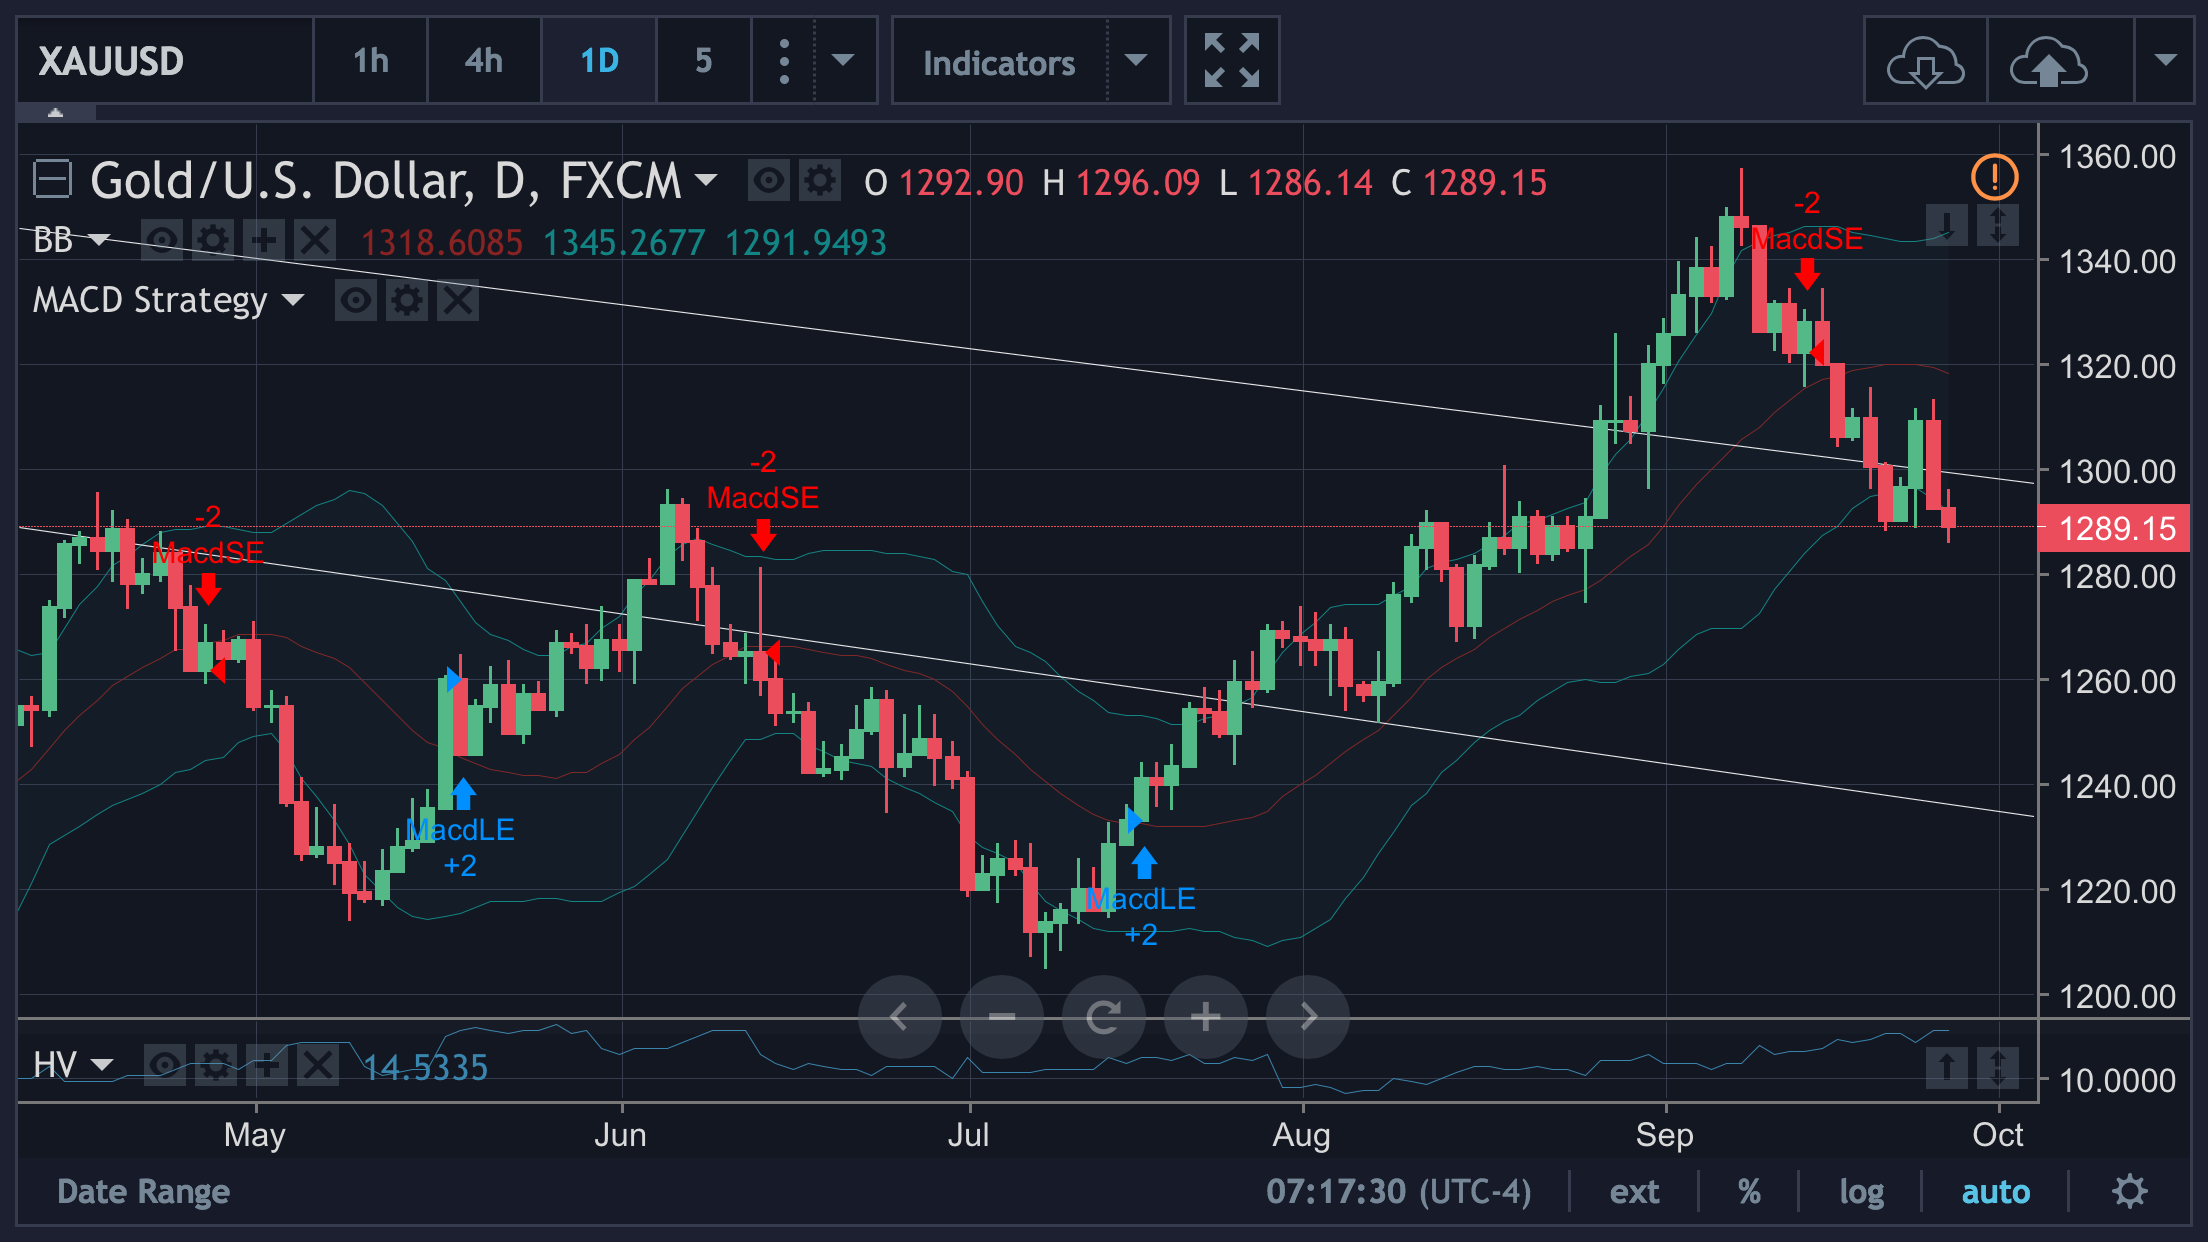The image size is (2208, 1242).
Task: Click the current price label 1289.15
Action: pos(2114,528)
